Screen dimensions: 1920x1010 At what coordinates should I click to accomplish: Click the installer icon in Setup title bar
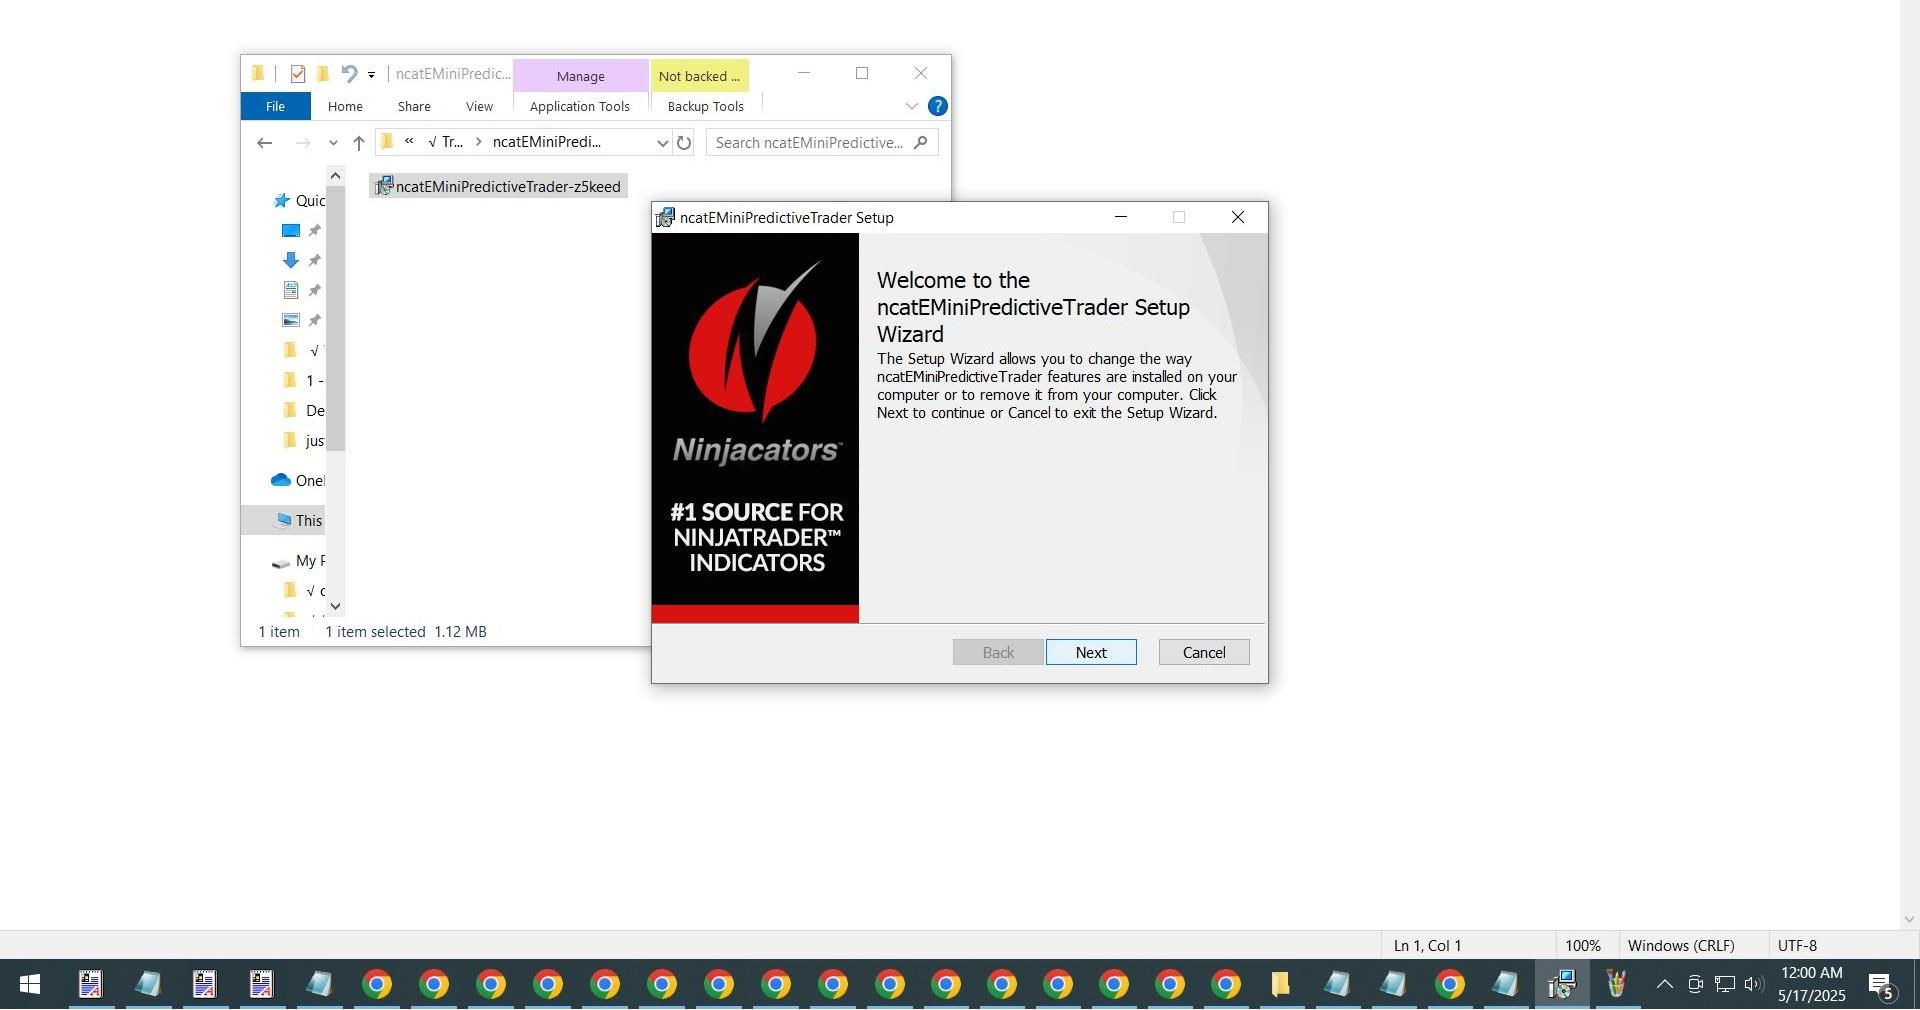tap(665, 217)
